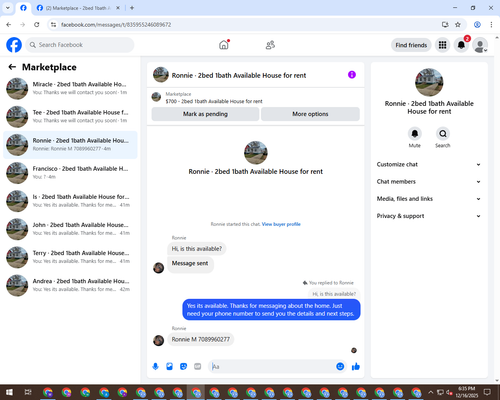
Task: Bookmark this page with the star icon
Action: pos(458,25)
